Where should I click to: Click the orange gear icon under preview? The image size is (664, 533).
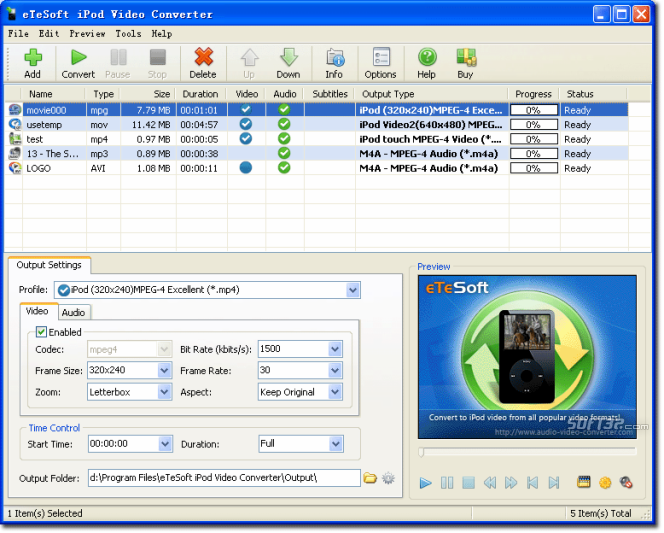(x=605, y=483)
